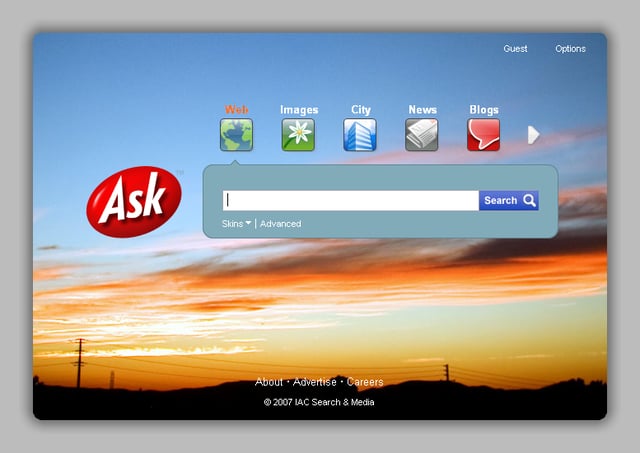Open the Options link
640x453 pixels.
tap(570, 49)
